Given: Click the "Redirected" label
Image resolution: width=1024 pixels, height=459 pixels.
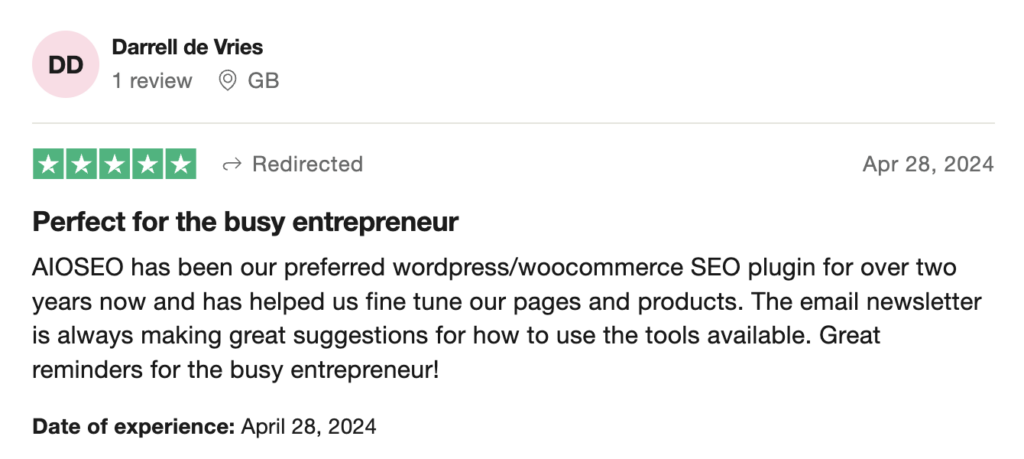Looking at the screenshot, I should click(307, 164).
